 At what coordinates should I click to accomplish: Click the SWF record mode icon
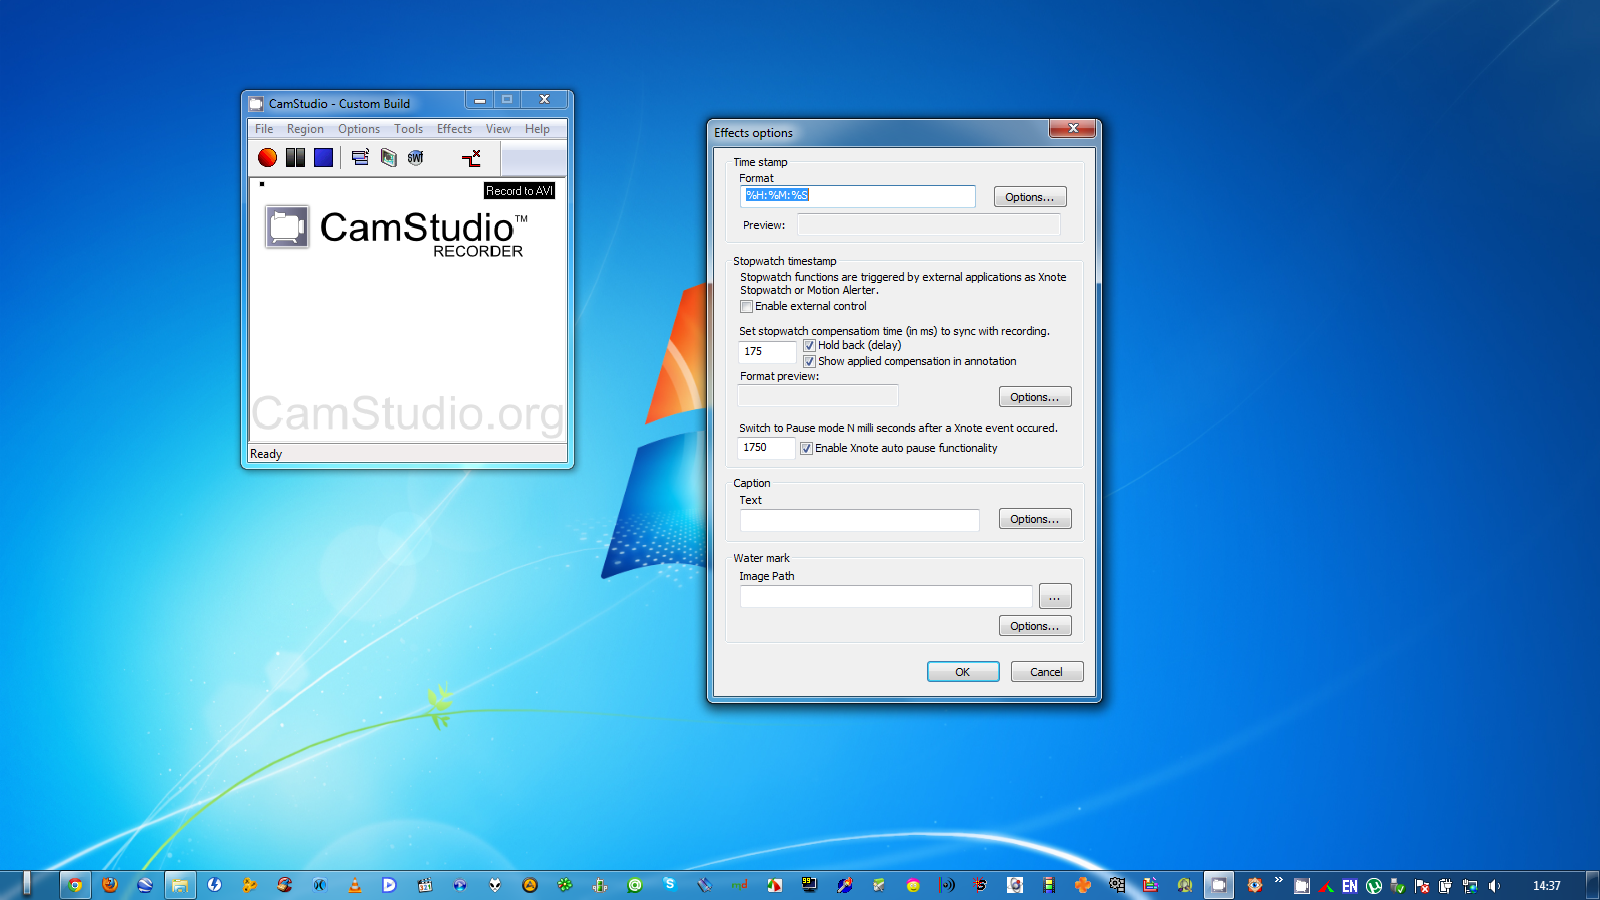[x=416, y=158]
